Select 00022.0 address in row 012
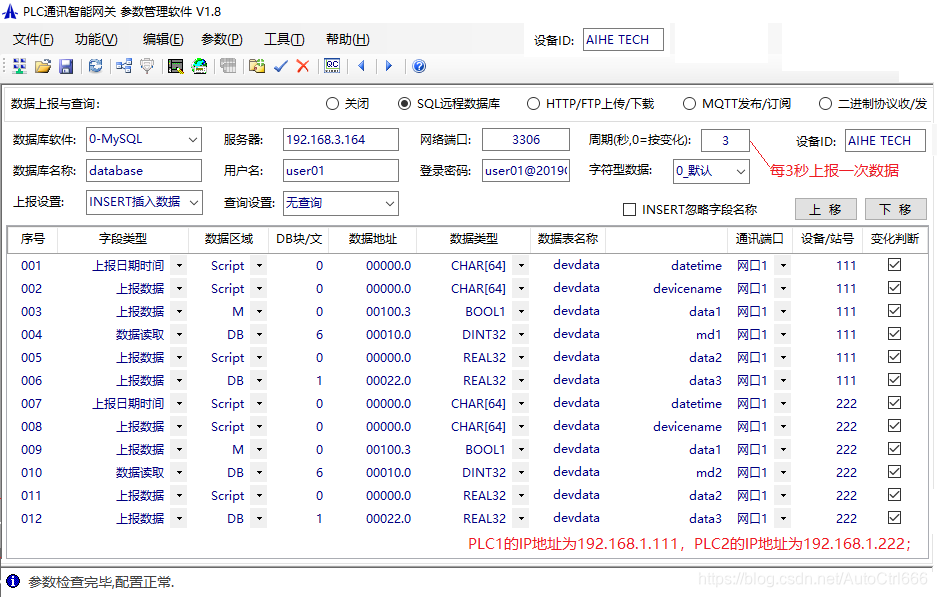This screenshot has height=597, width=937. (x=388, y=519)
